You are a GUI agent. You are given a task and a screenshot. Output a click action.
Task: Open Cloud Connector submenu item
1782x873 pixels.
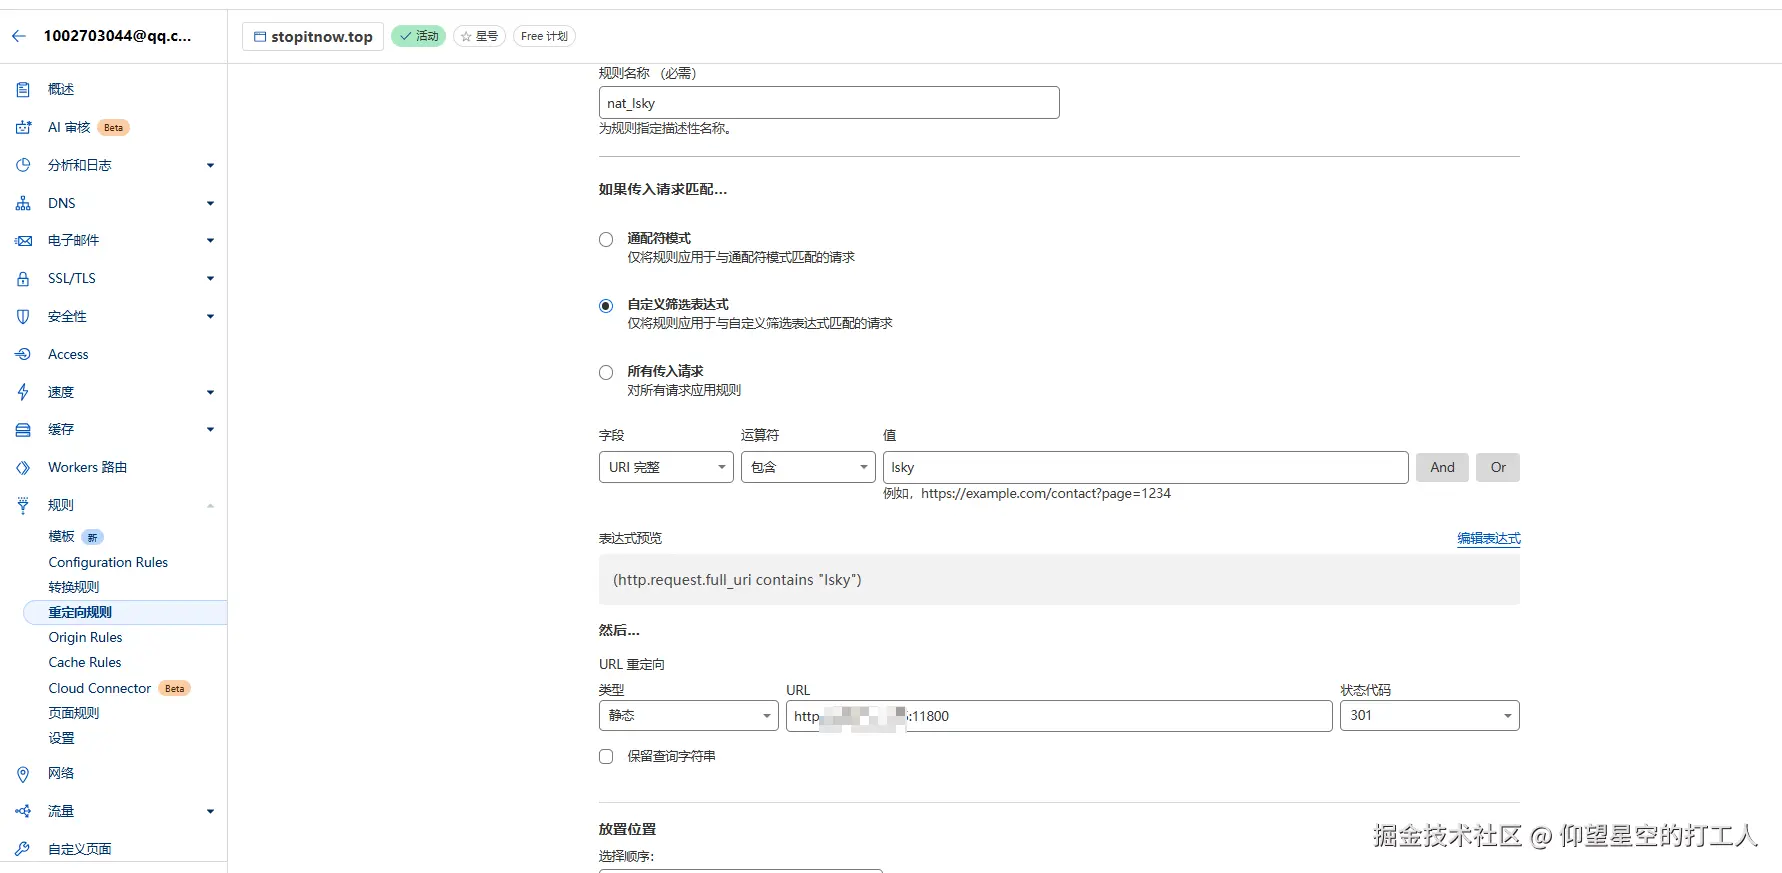click(100, 688)
